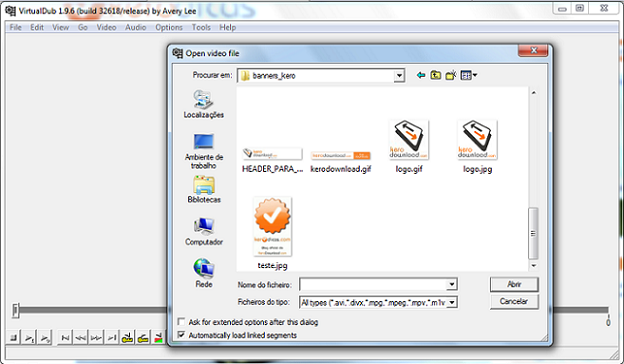The height and width of the screenshot is (364, 624).
Task: Toggle Automatically load linked segments
Action: pos(181,335)
